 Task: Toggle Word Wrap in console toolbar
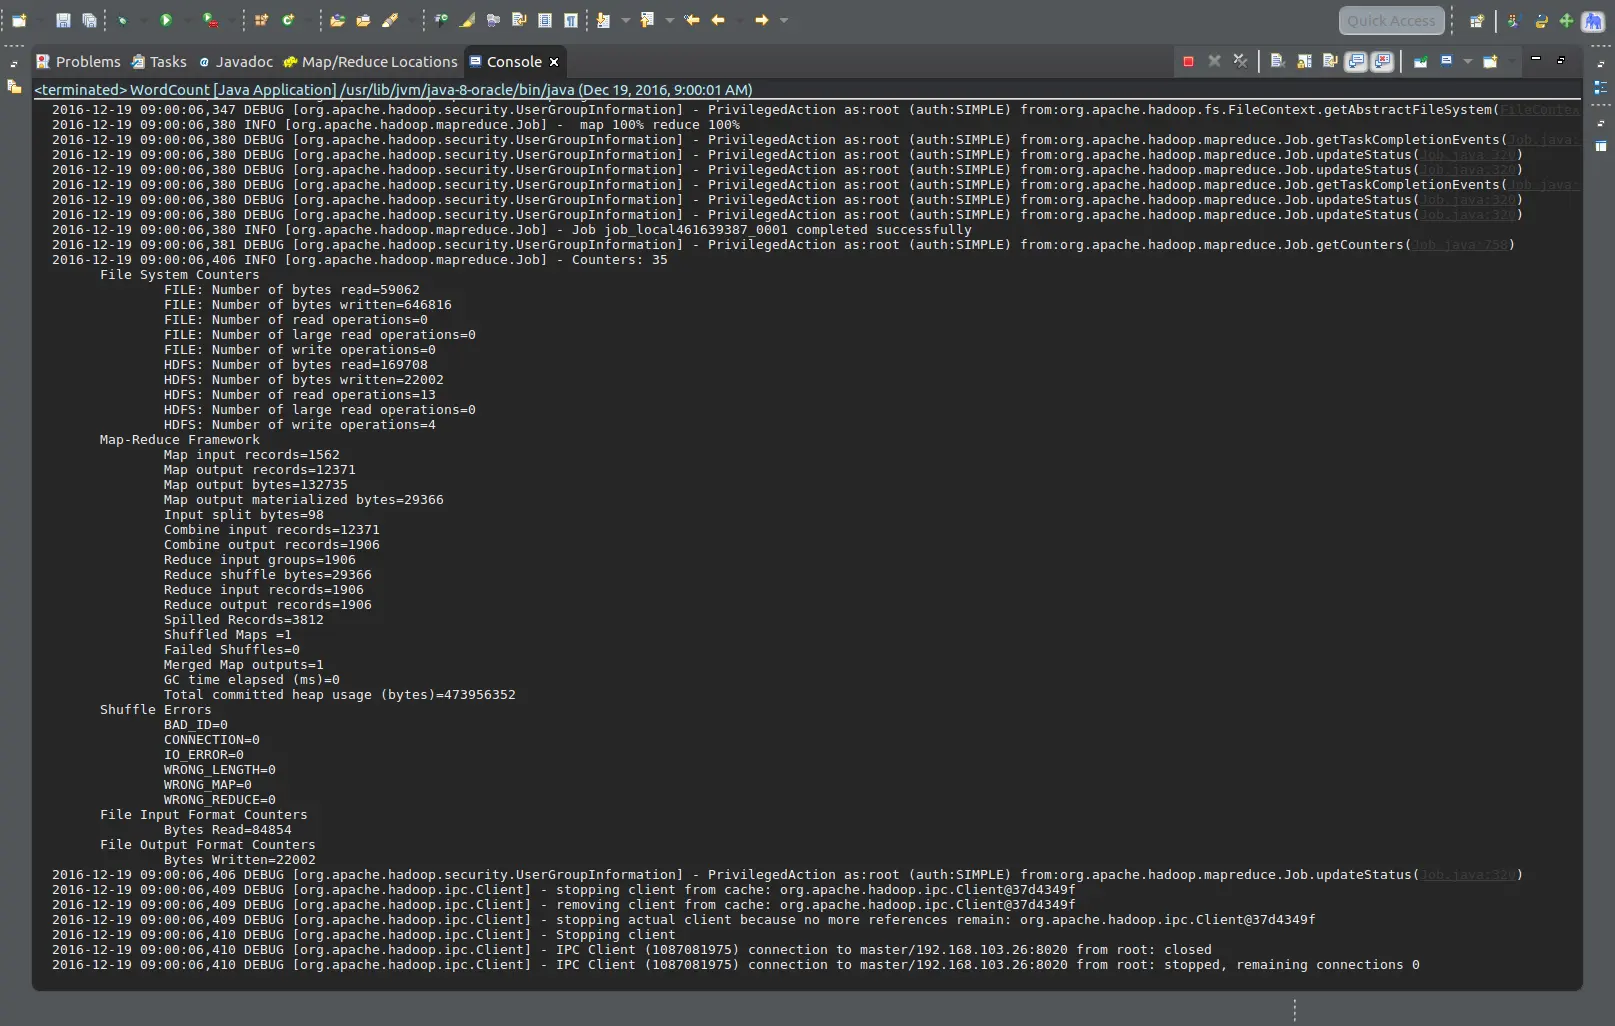[1330, 61]
